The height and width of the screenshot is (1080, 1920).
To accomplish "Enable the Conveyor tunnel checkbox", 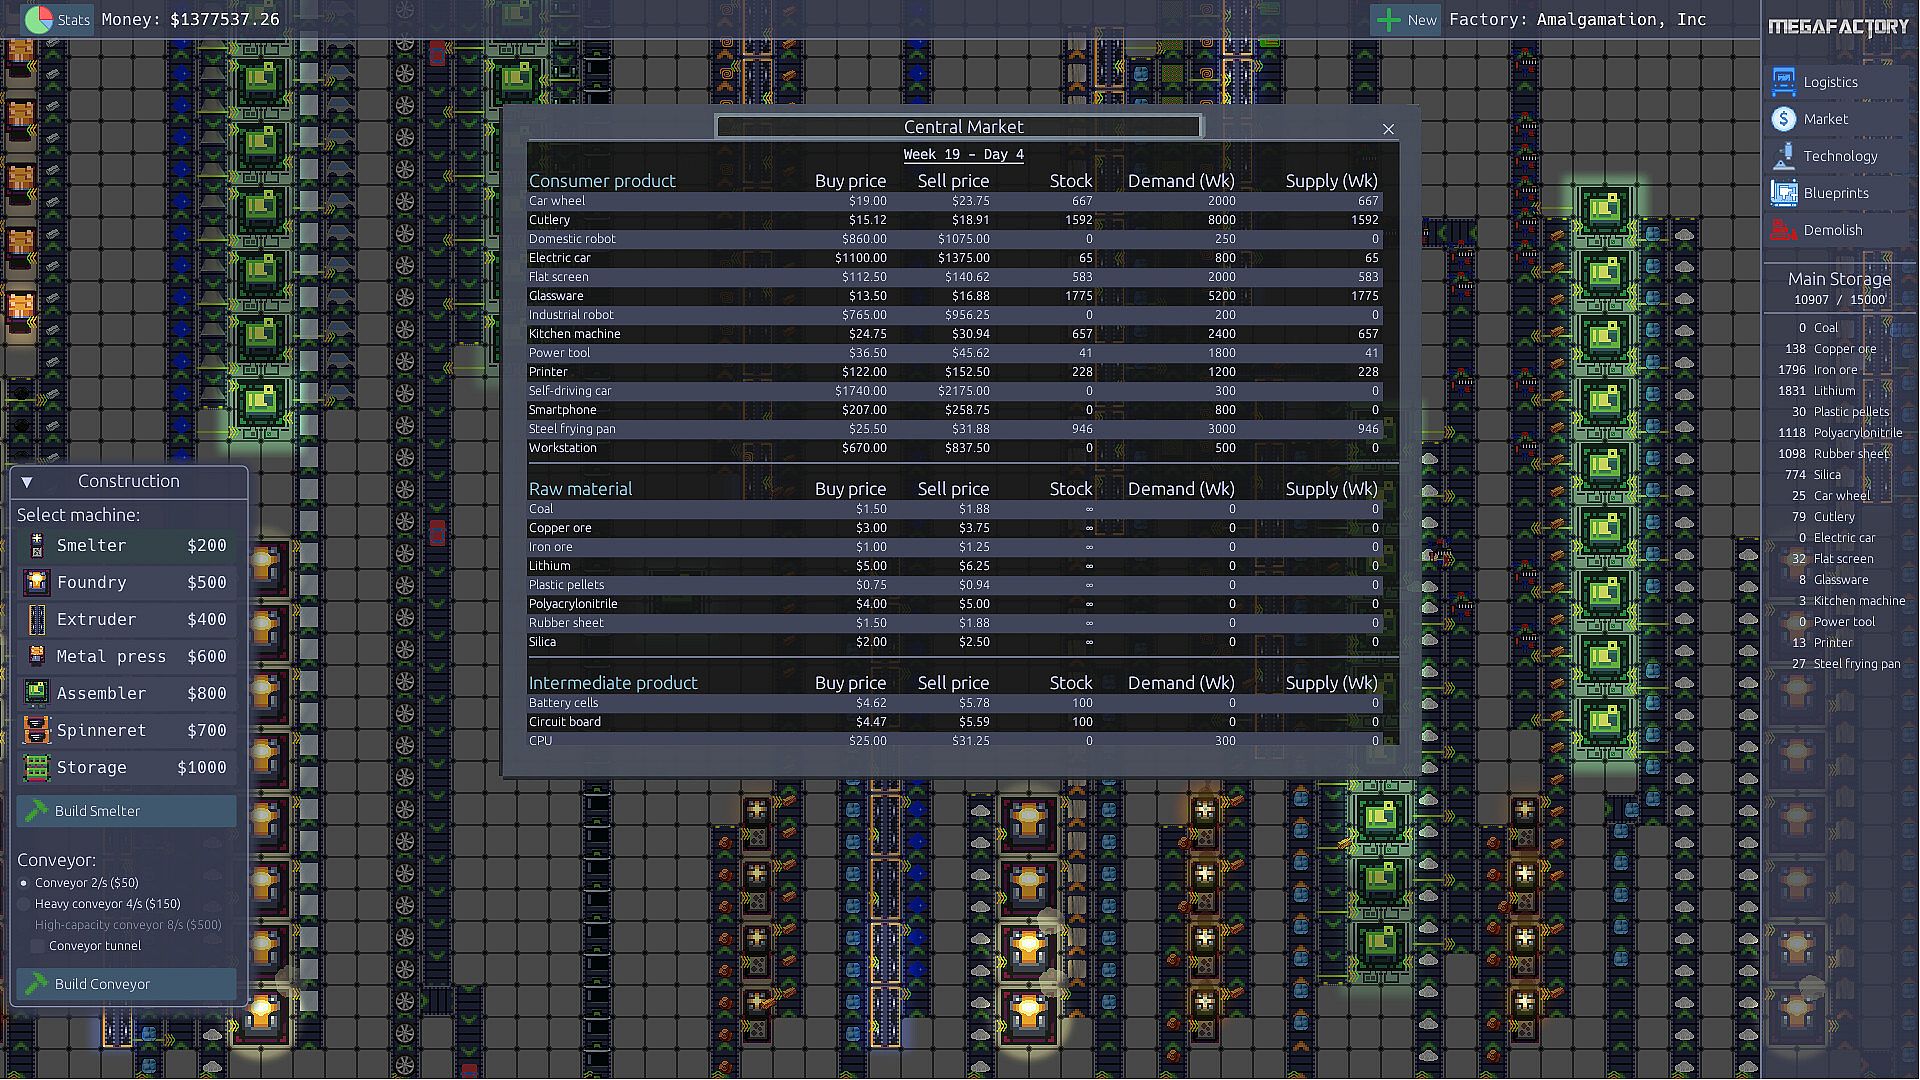I will pyautogui.click(x=38, y=946).
